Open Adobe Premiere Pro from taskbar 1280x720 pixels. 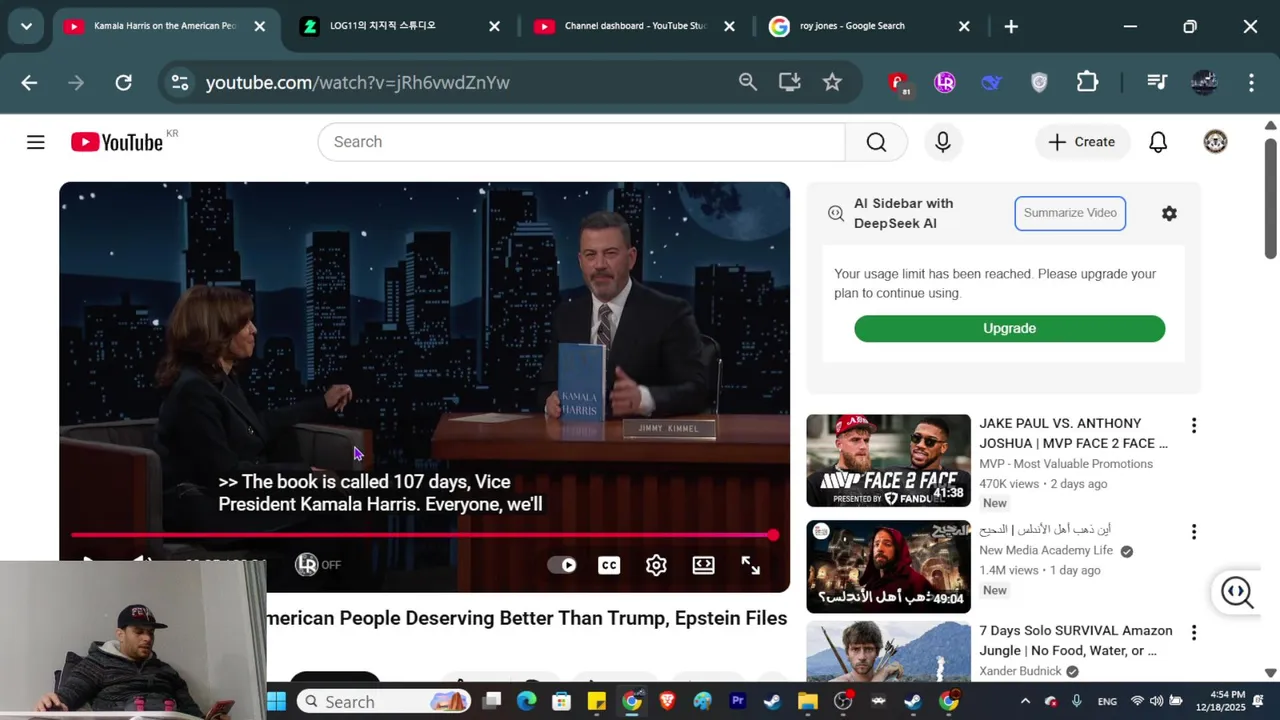coord(738,701)
